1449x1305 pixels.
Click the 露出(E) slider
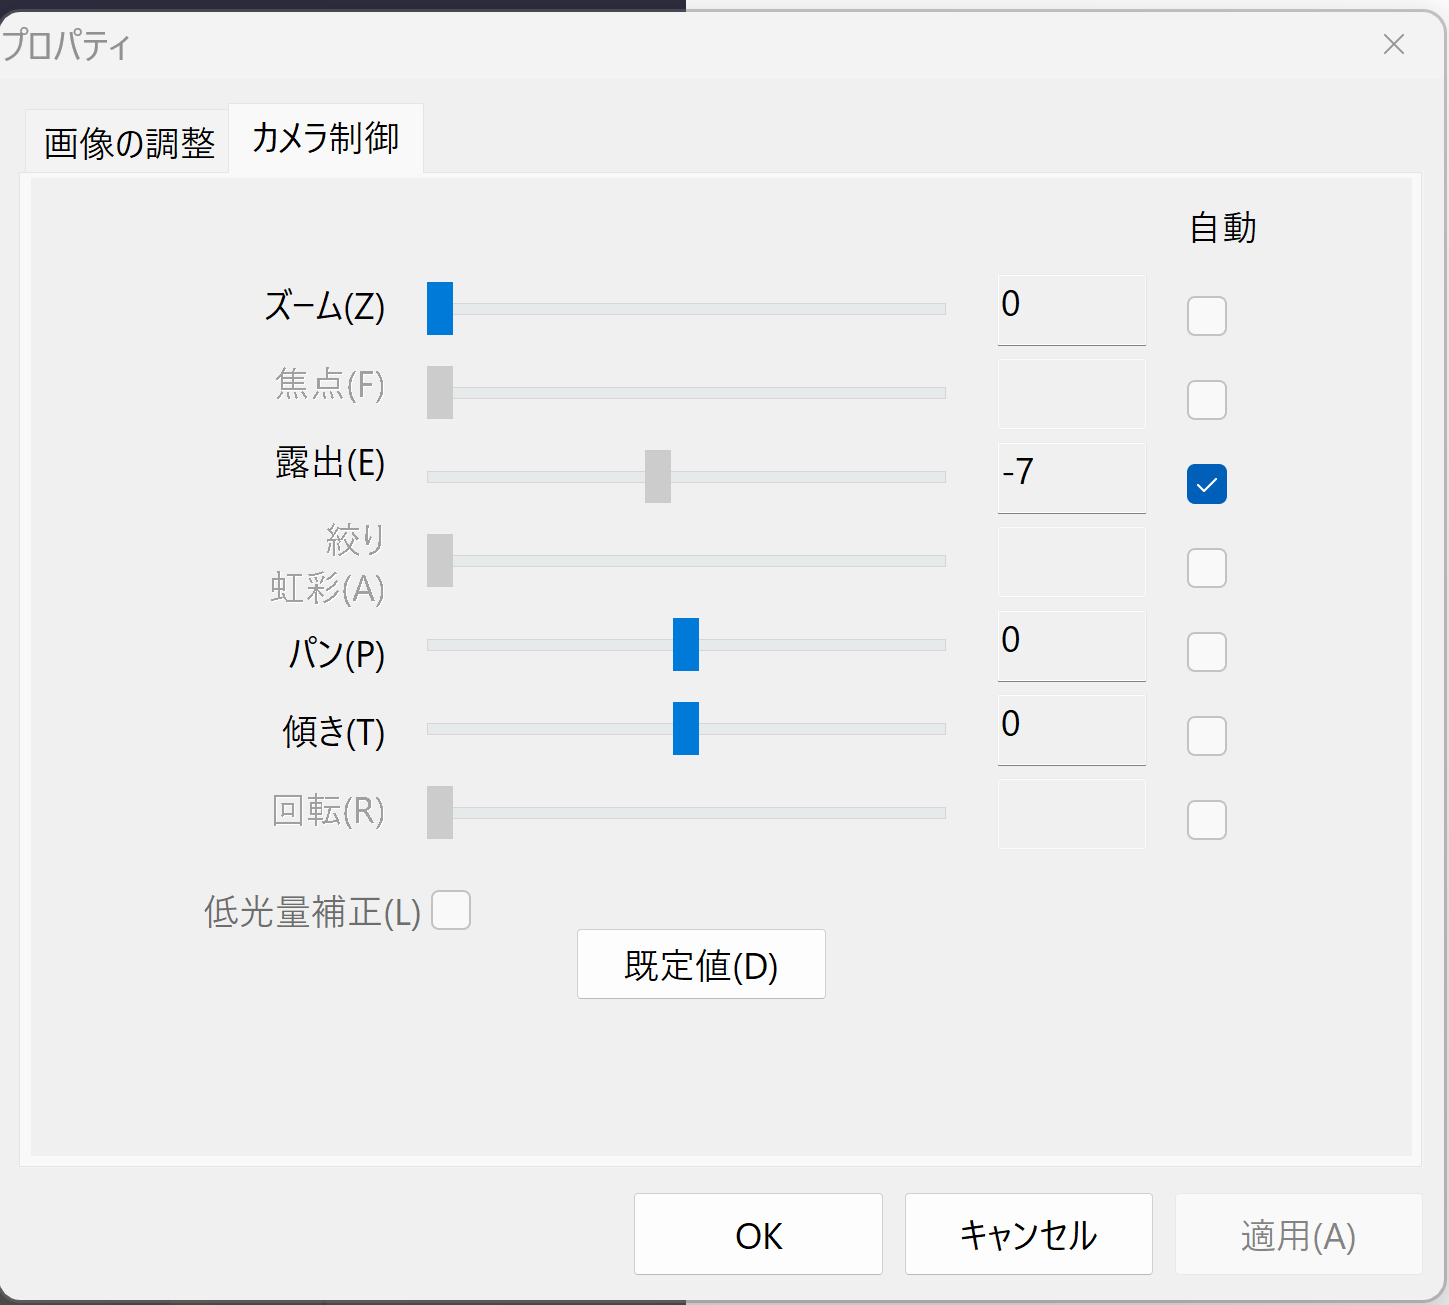coord(657,477)
